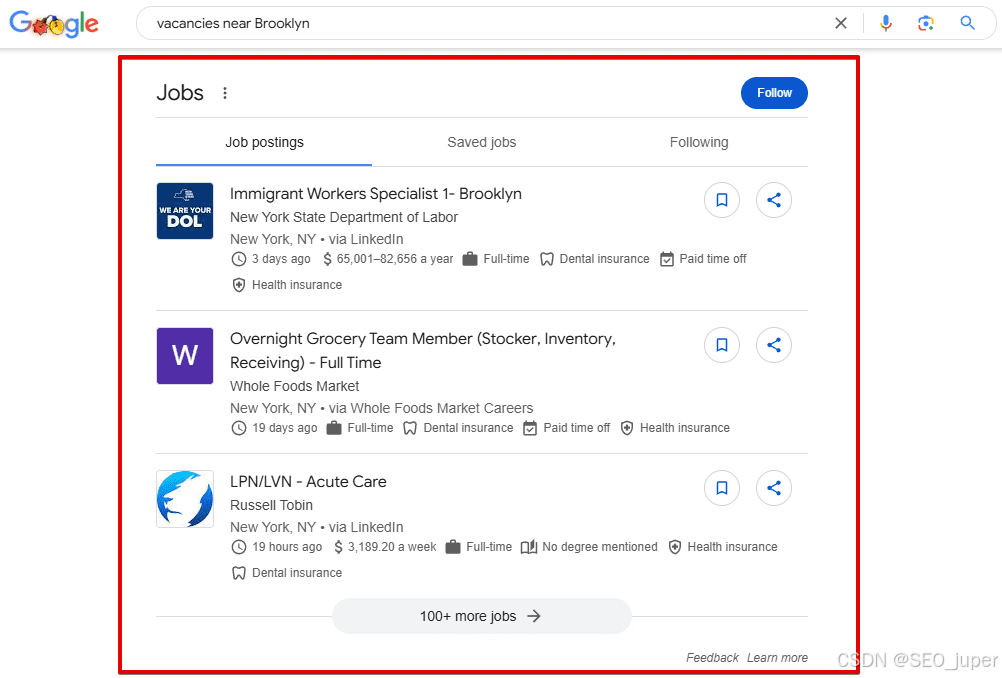Click the calendar icon by DOL Paid time off

pyautogui.click(x=667, y=259)
